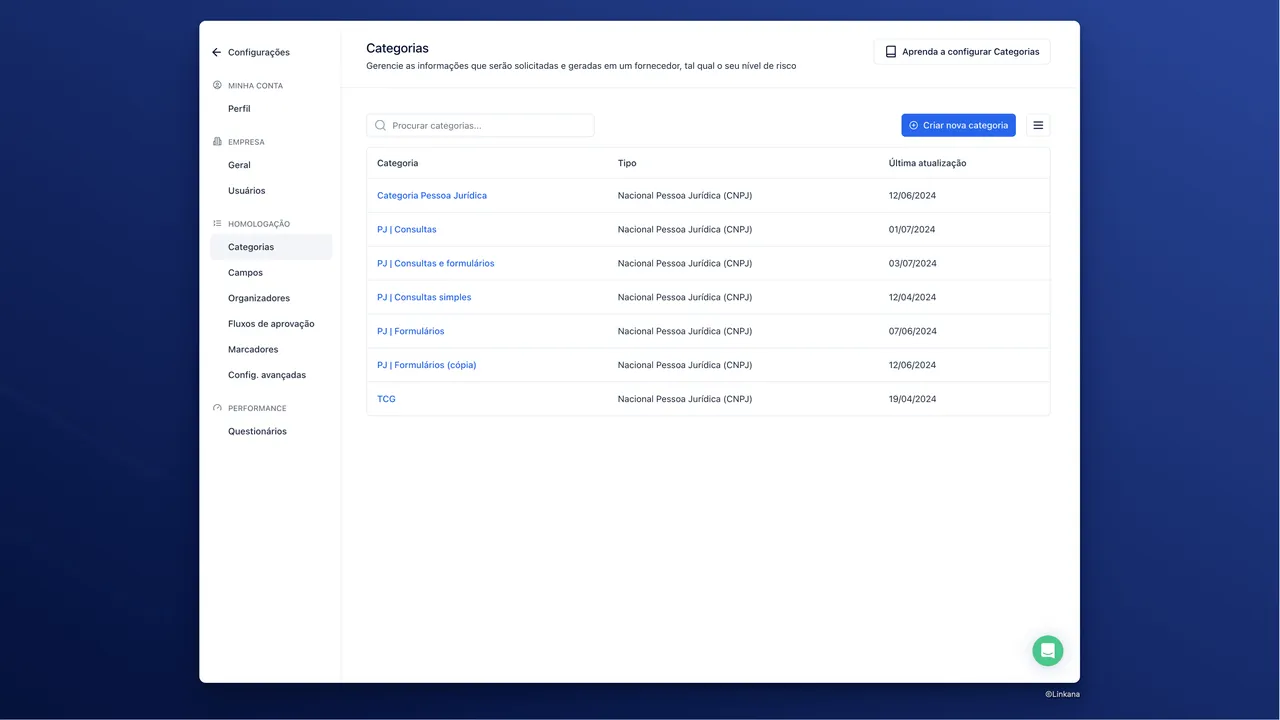Click the Minha Conta user icon
Screen dimensions: 1280x720
click(217, 85)
